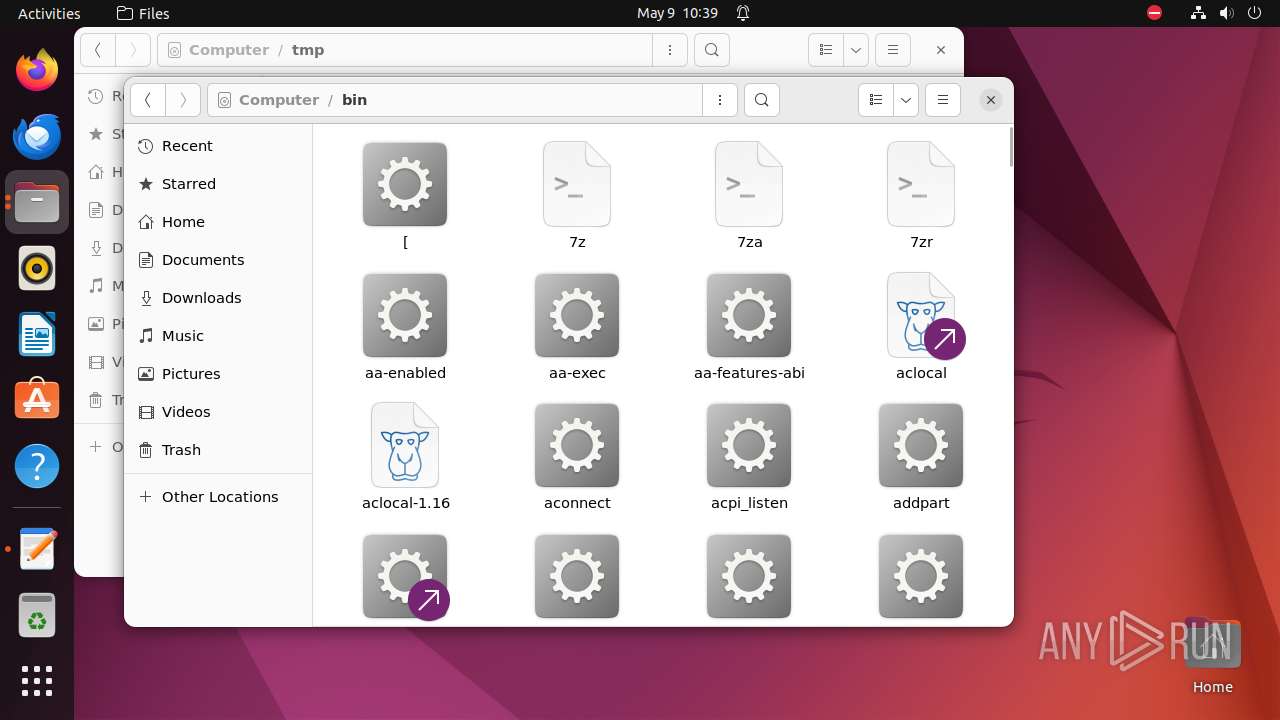1280x720 pixels.
Task: Open view options dropdown in bin window
Action: click(905, 100)
